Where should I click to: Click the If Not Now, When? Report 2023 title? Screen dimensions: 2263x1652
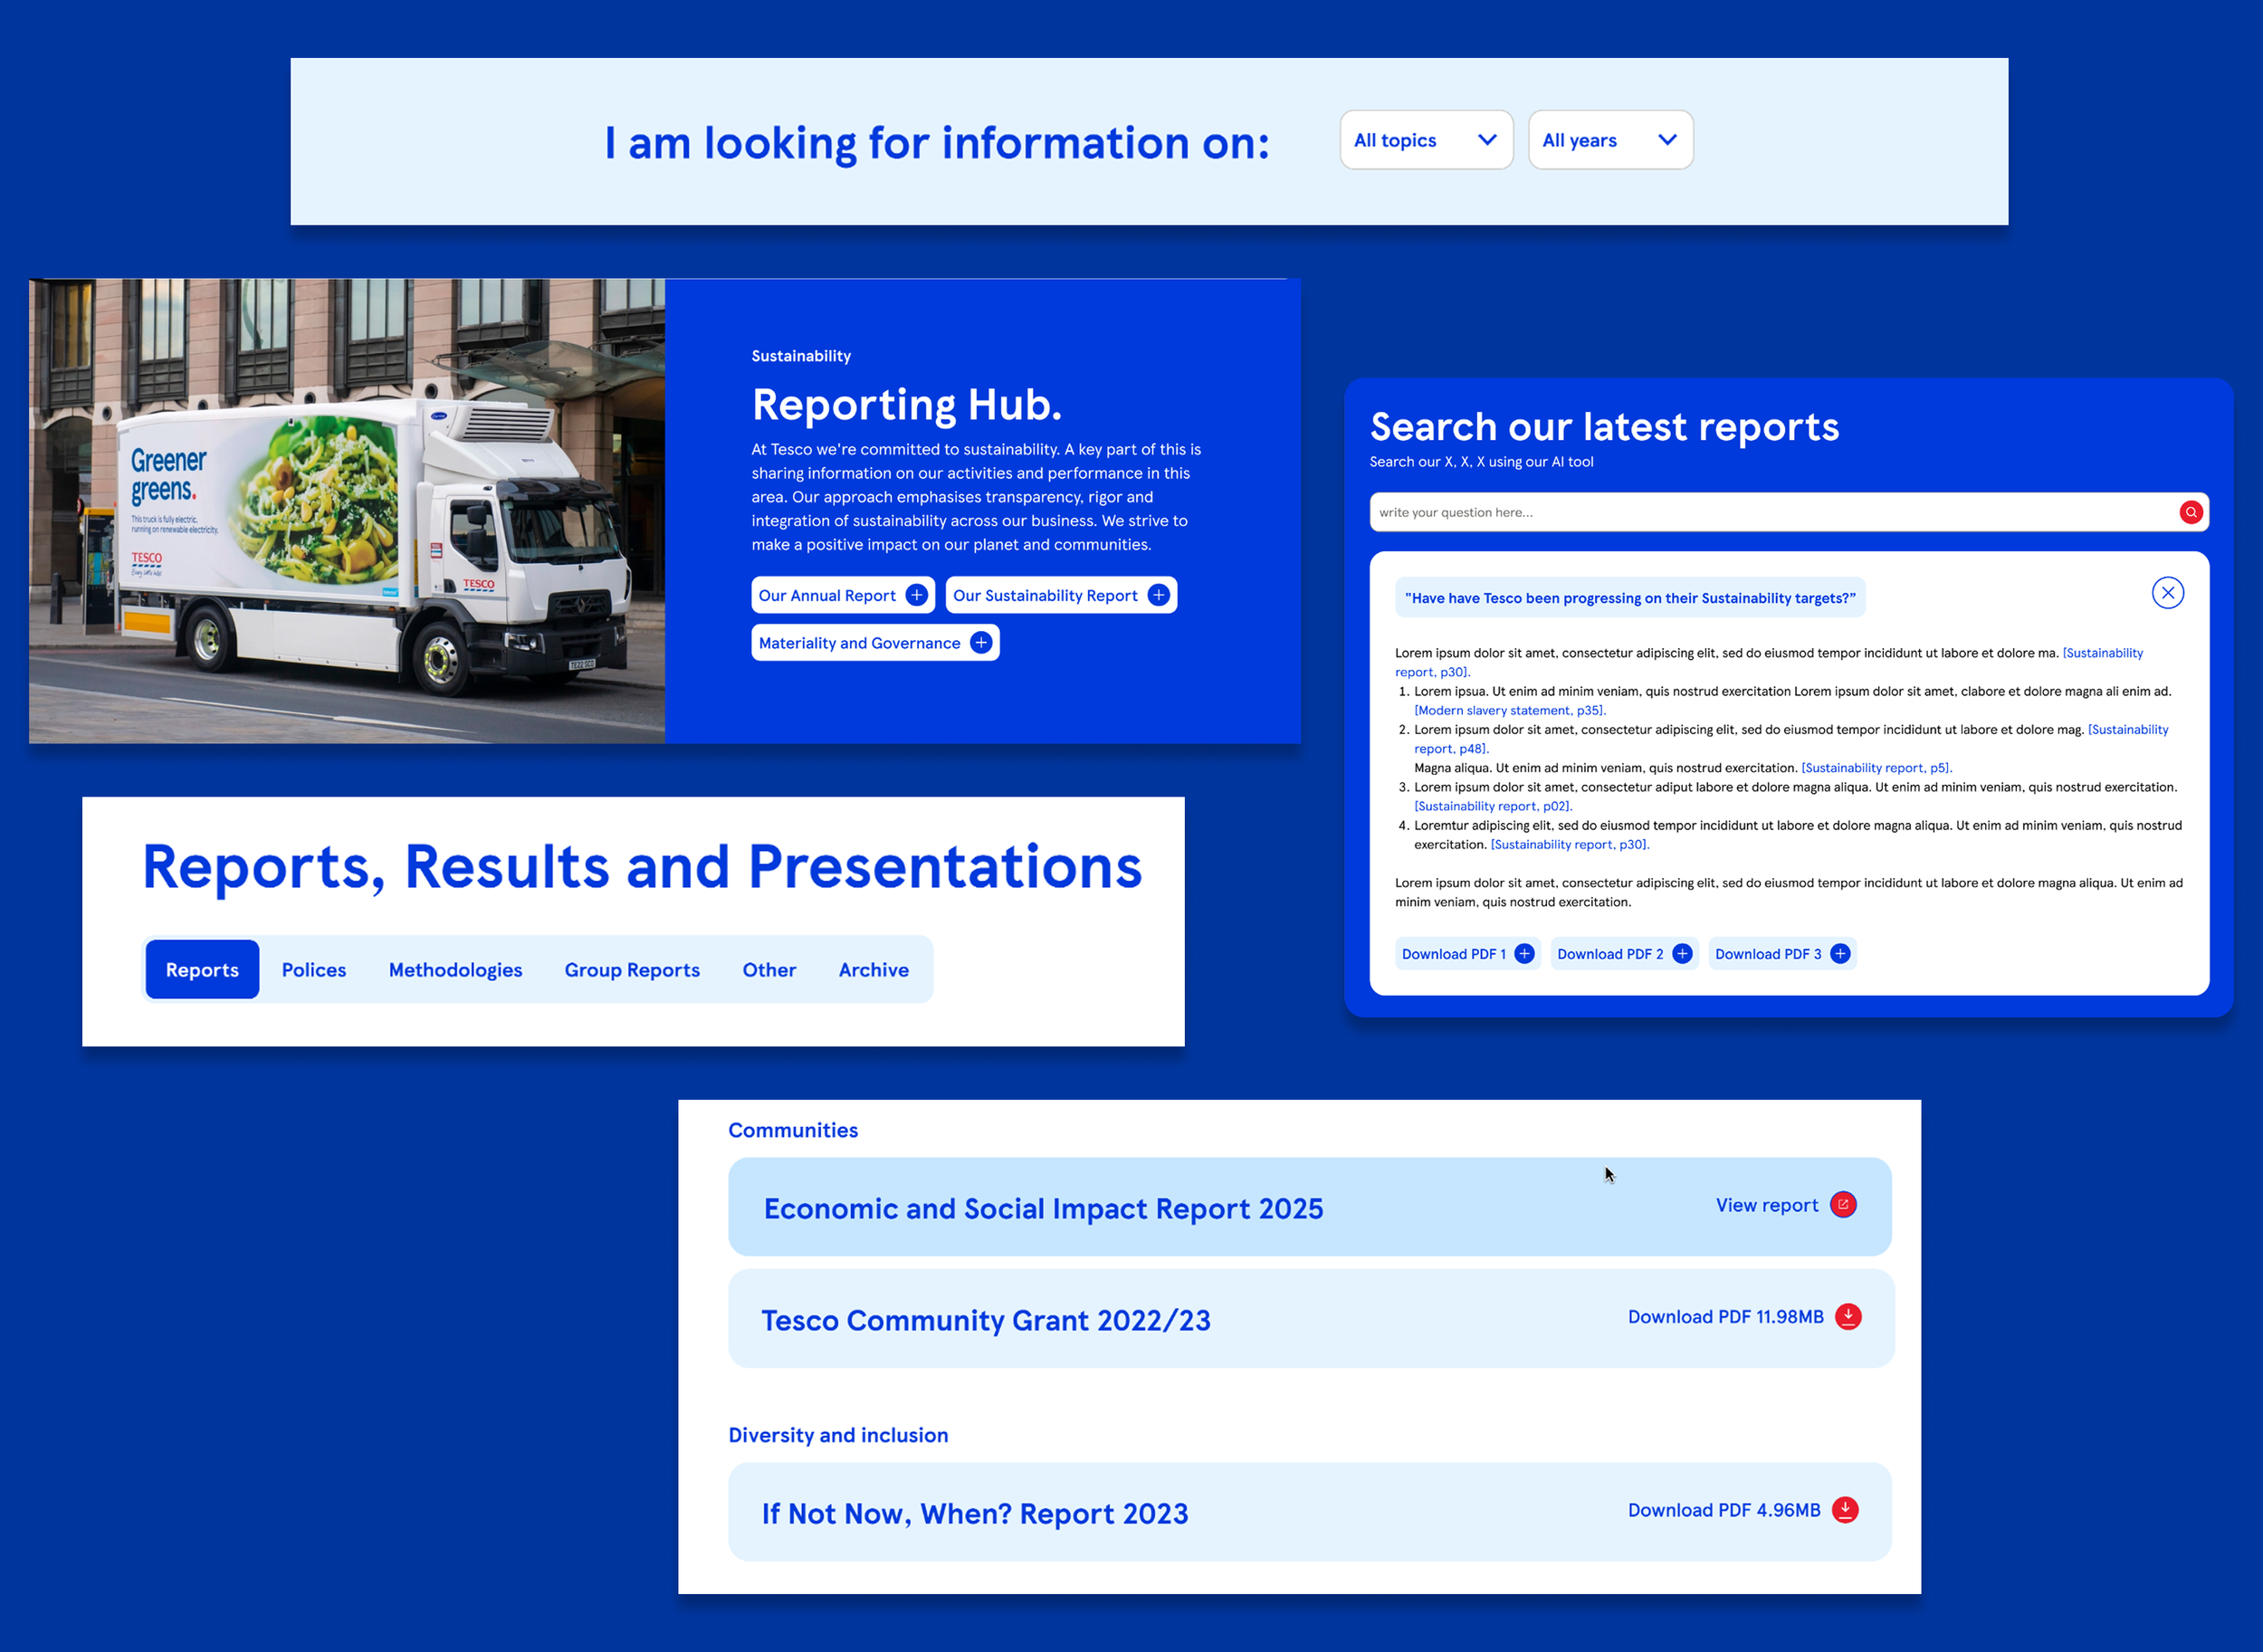point(975,1514)
